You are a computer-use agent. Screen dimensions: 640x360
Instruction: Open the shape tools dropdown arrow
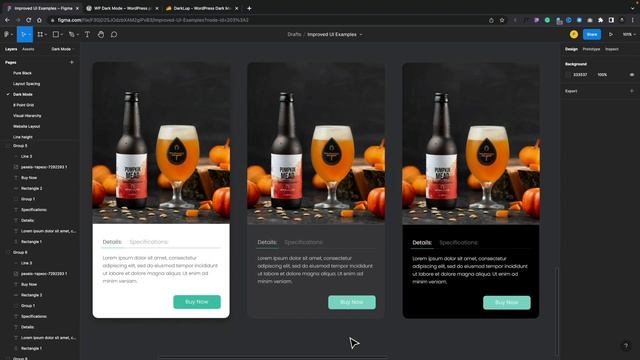[62, 35]
